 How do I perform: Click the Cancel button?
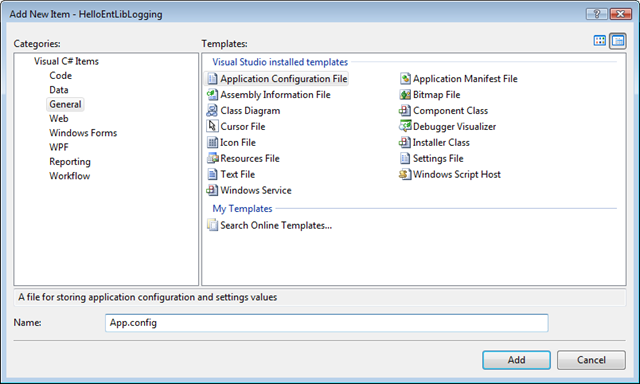click(591, 360)
